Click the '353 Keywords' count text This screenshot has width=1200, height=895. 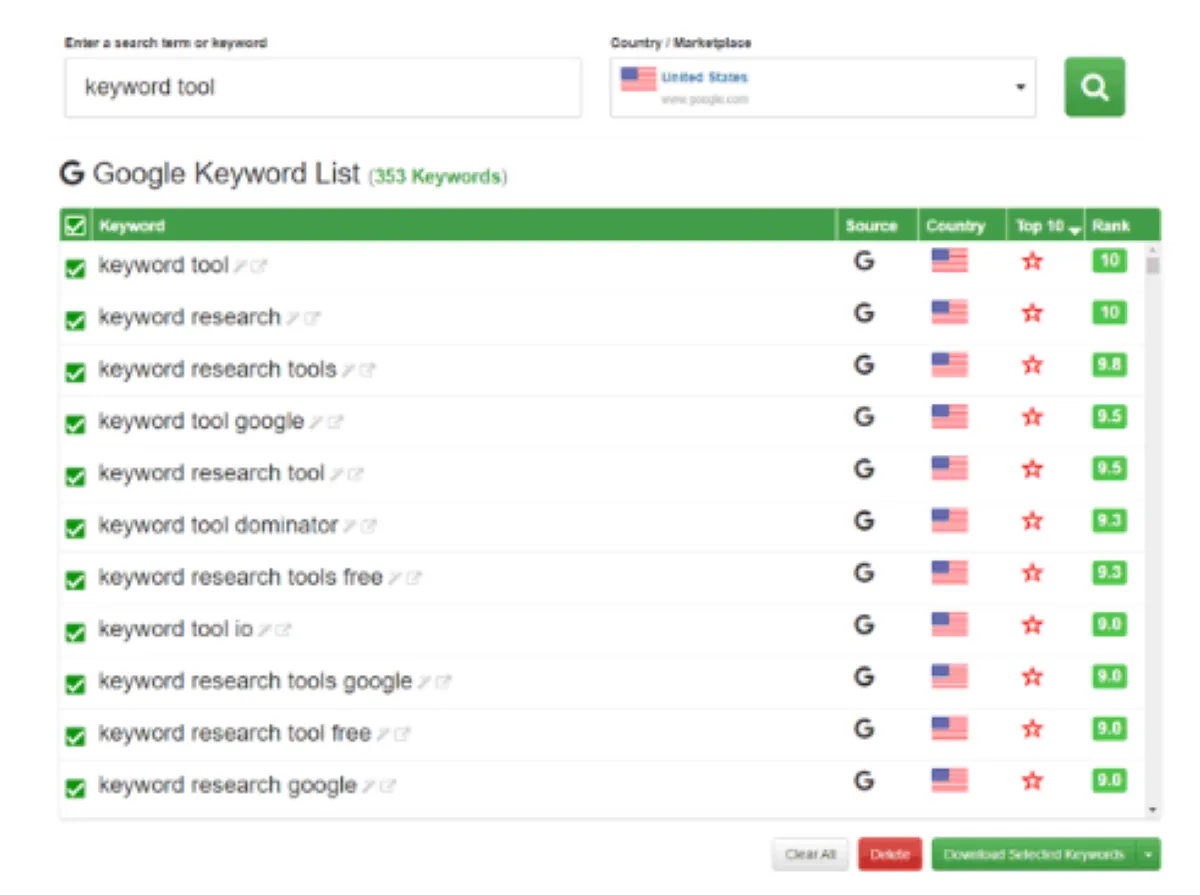tap(438, 177)
